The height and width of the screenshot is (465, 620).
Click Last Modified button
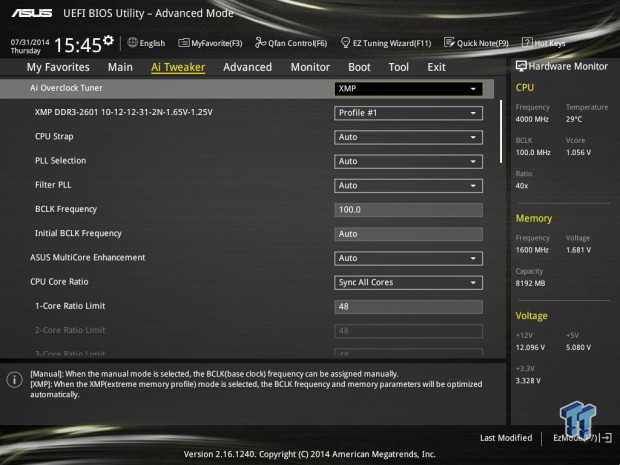[506, 438]
